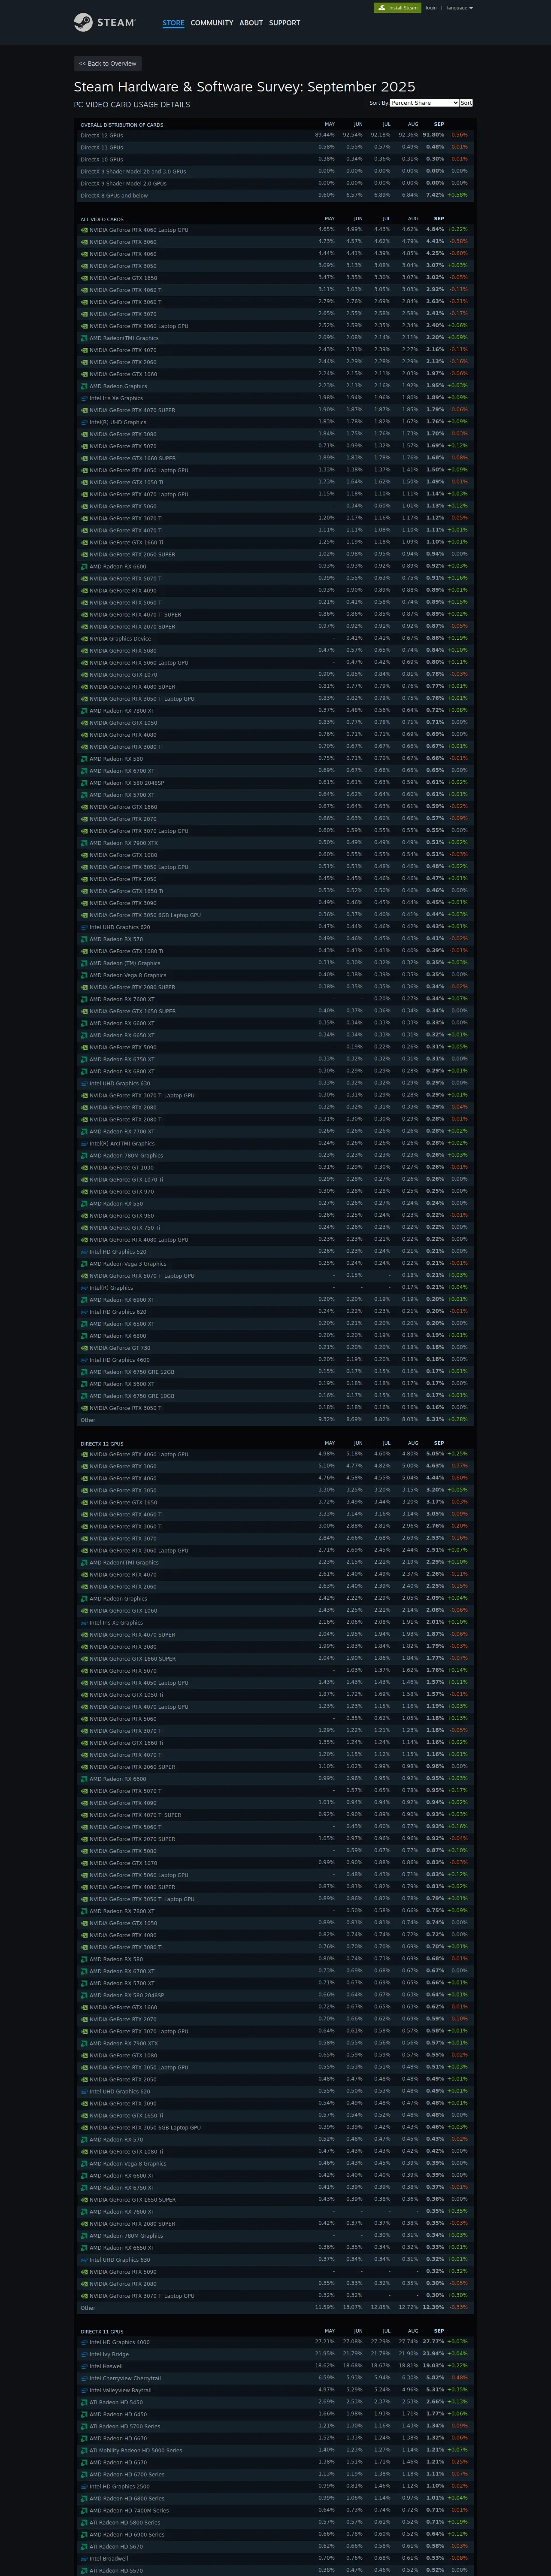
Task: Click Intel logo beside Intel Broadwell
Action: point(84,2558)
